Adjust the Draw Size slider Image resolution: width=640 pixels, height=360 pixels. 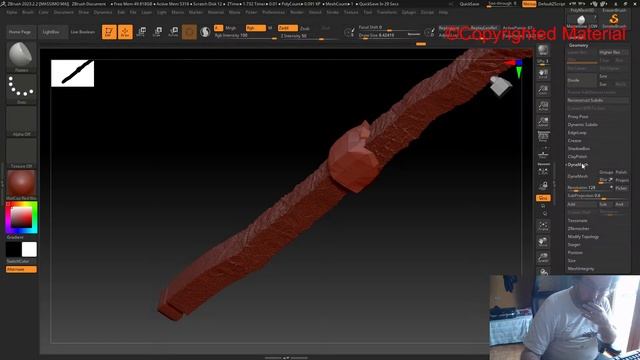point(389,36)
